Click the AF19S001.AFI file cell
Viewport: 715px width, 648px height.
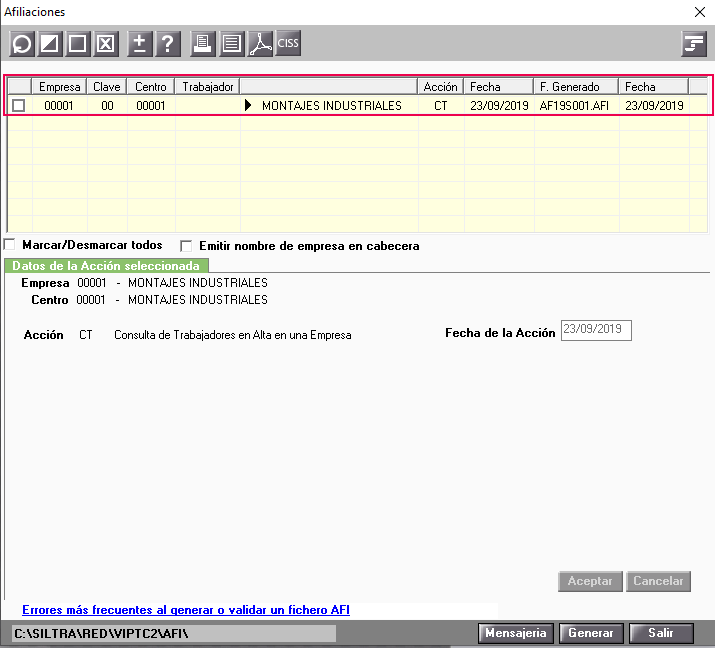click(574, 106)
